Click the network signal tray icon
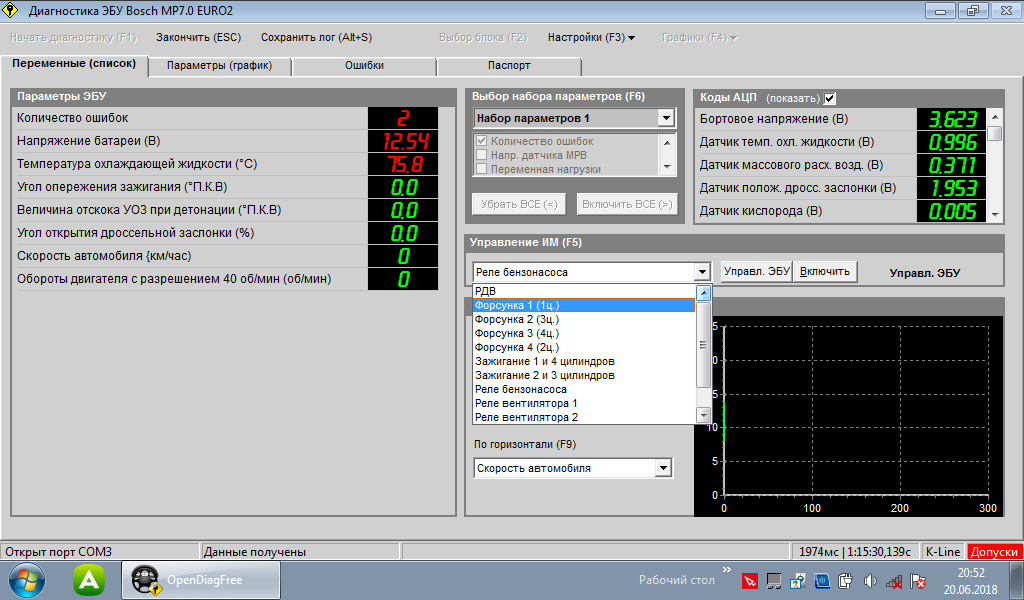Screen dimensions: 1024x600 pos(893,580)
